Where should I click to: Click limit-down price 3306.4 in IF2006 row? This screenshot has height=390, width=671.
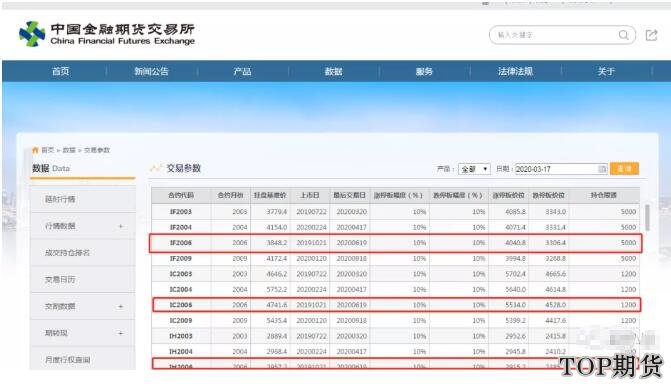[x=555, y=243]
